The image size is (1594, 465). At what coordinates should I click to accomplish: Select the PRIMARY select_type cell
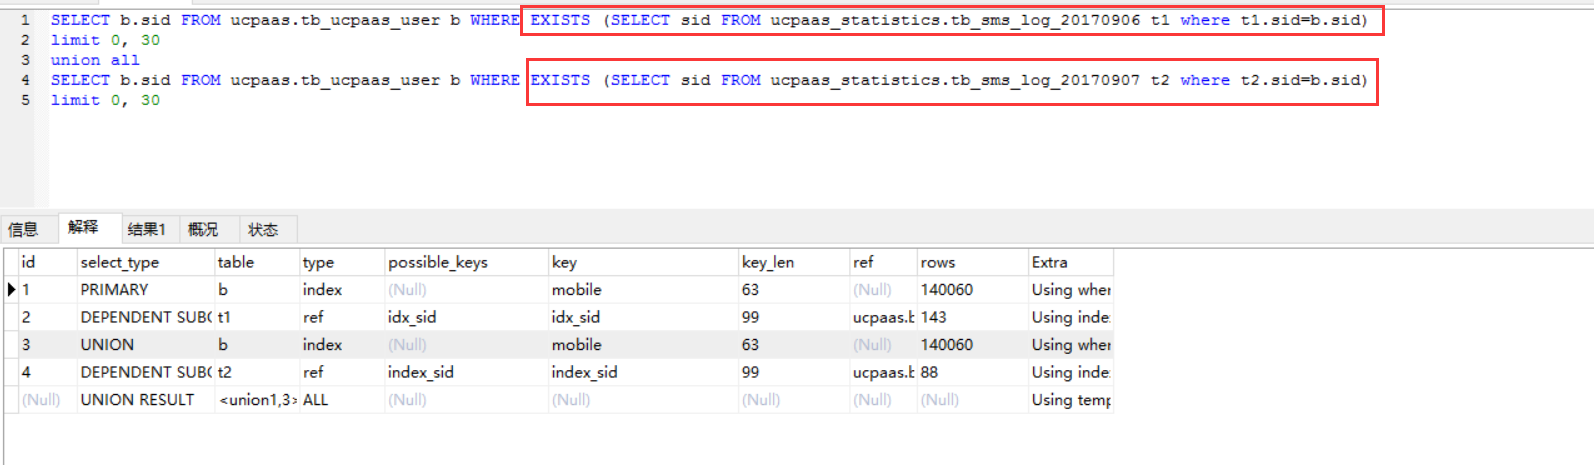pos(145,290)
